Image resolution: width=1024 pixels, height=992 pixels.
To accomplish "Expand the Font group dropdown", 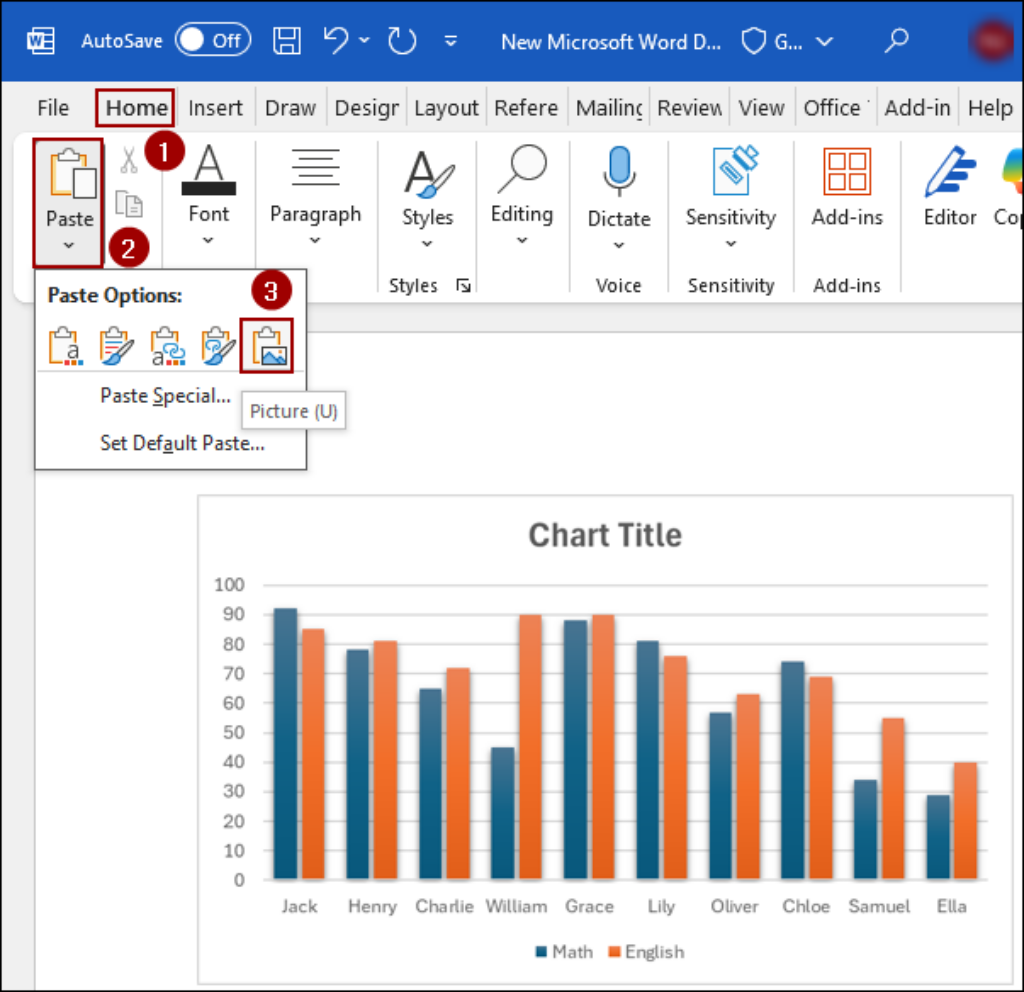I will click(x=208, y=240).
